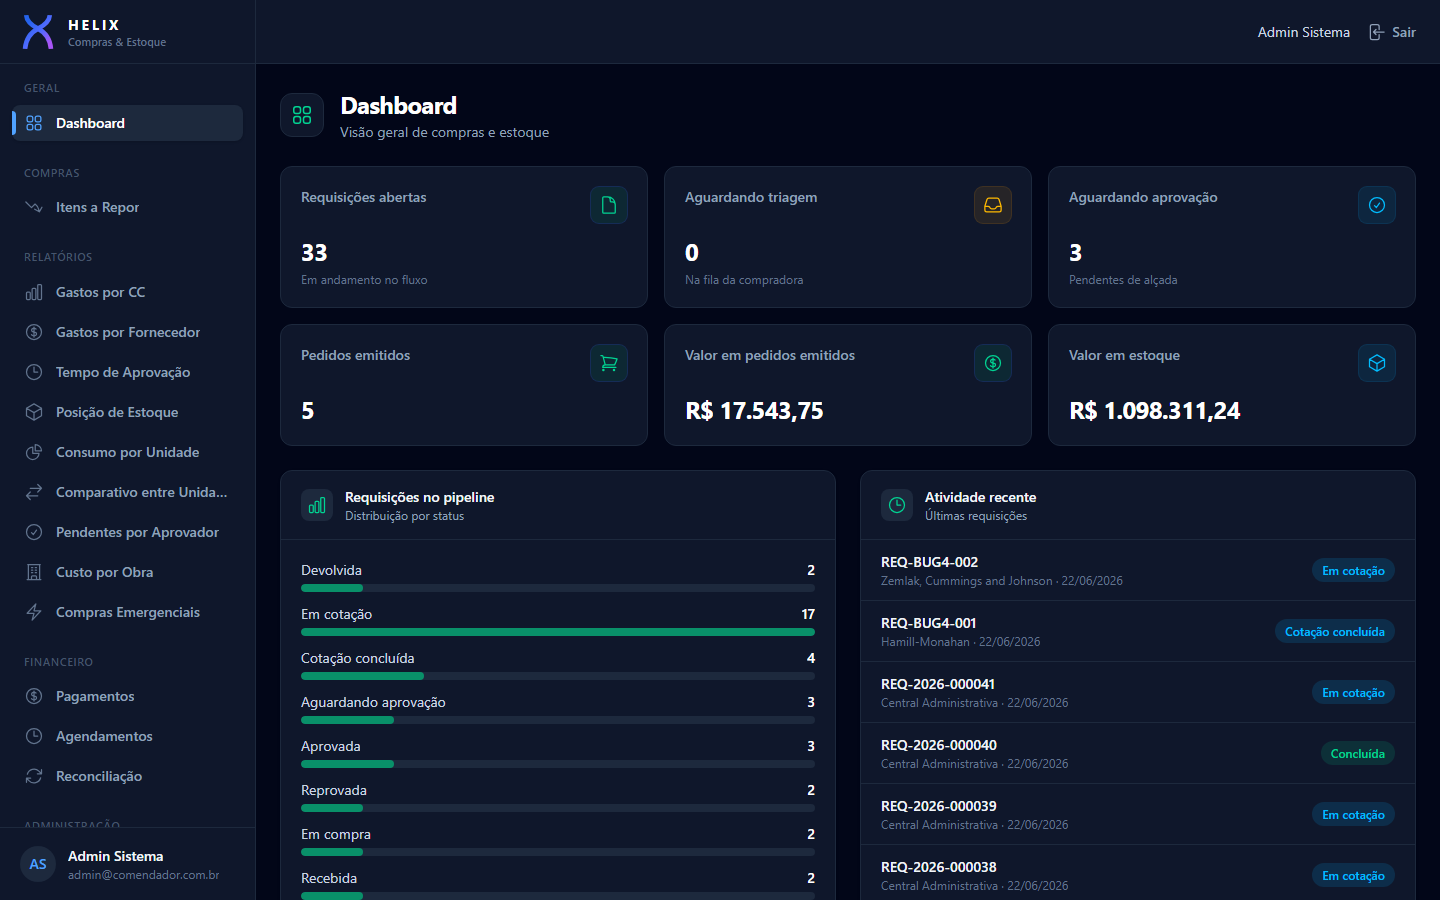Click the Em cotação progress bar
The width and height of the screenshot is (1440, 900).
[558, 632]
